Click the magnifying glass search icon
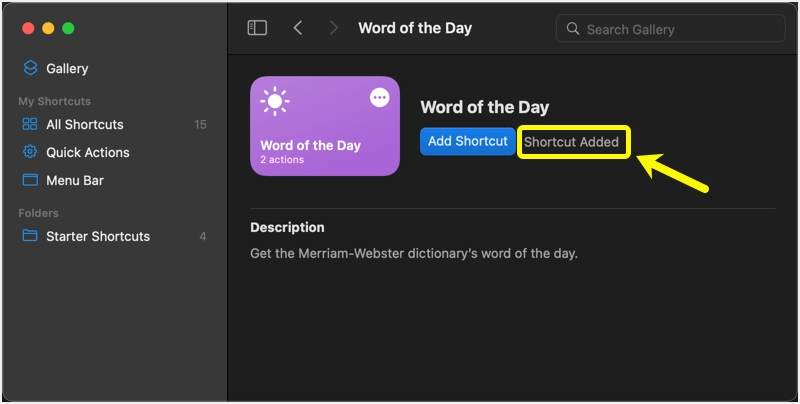800x404 pixels. [574, 29]
